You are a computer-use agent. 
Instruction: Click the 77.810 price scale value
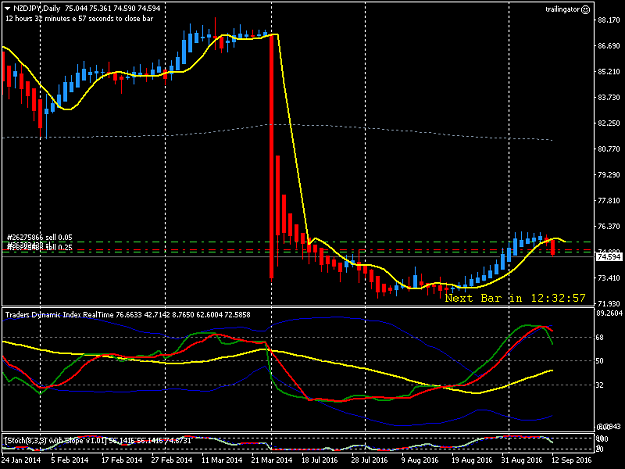click(x=609, y=200)
